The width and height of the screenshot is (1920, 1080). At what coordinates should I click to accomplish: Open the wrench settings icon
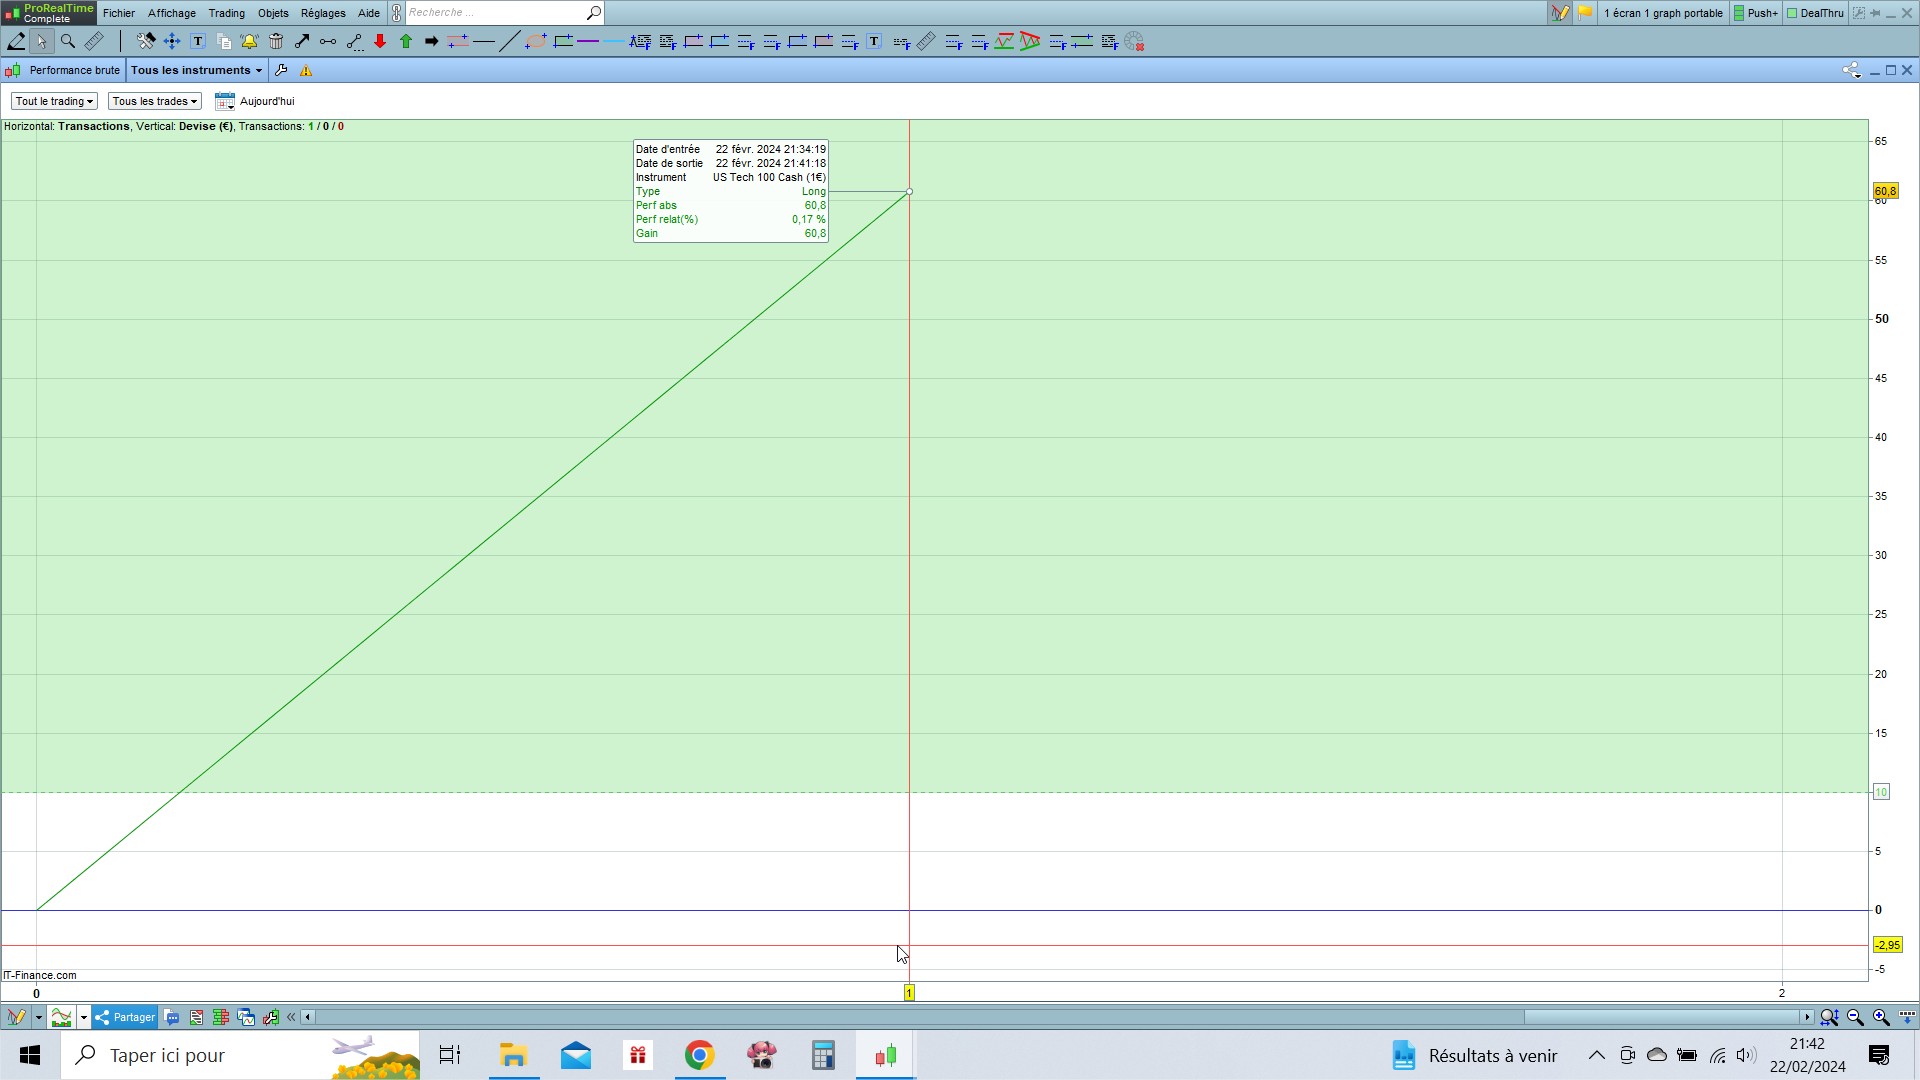281,70
